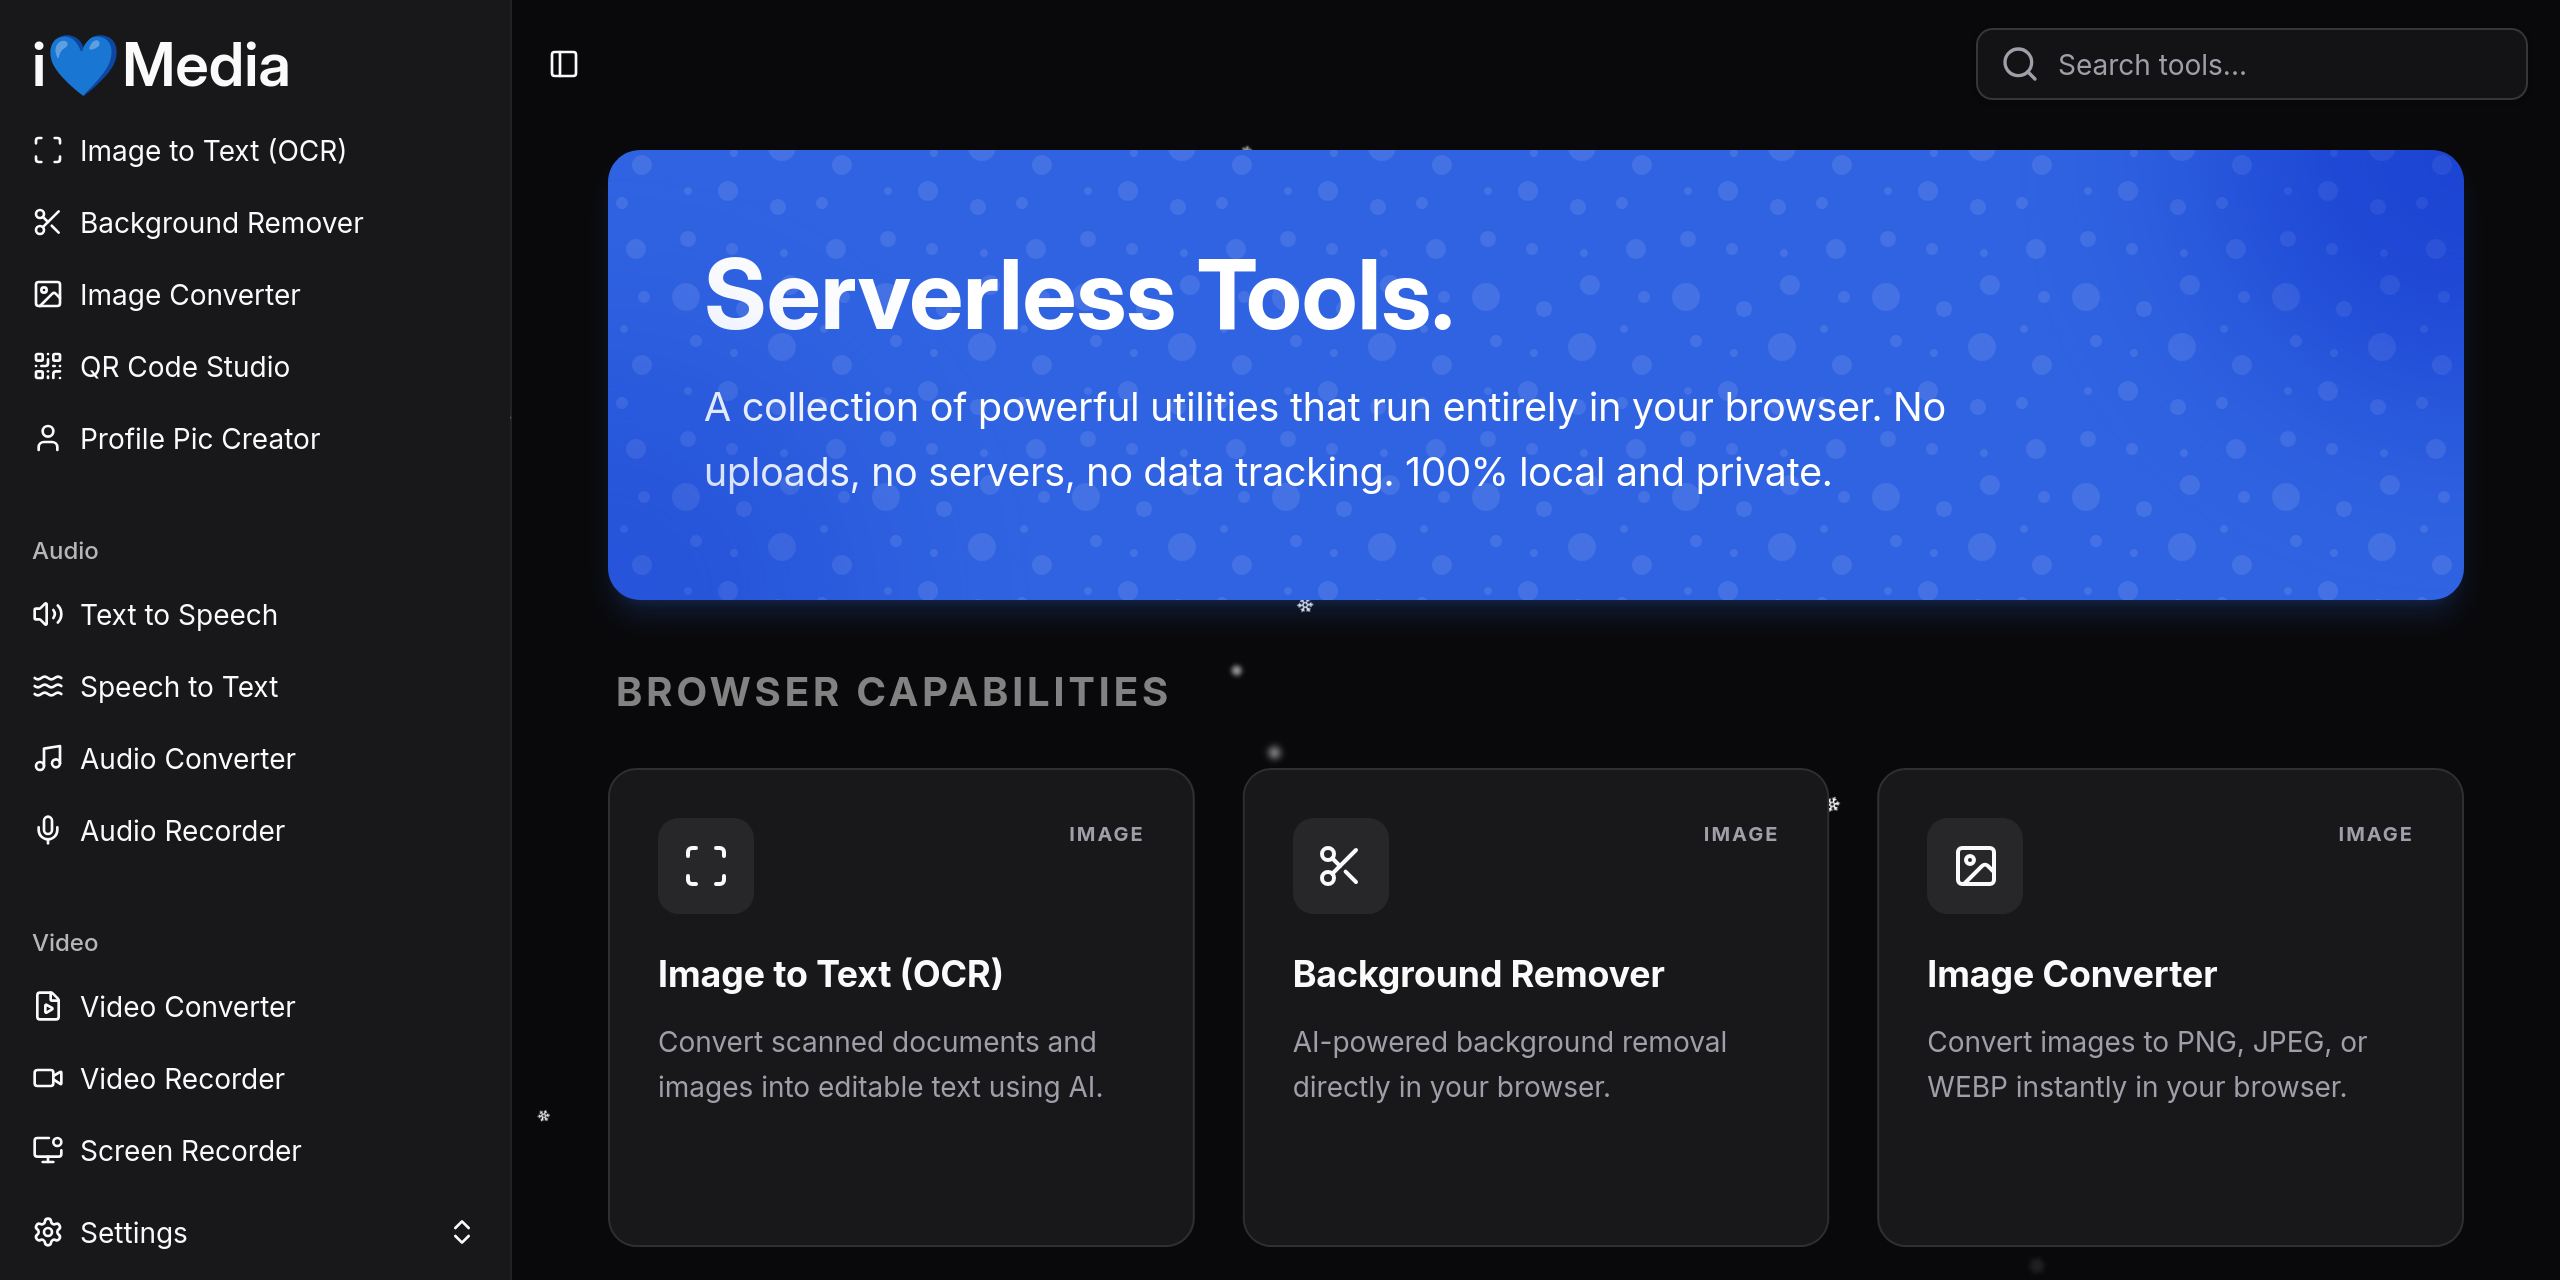Open the Image to Text (OCR) card
Viewport: 2560px width, 1280px height.
coord(900,1006)
